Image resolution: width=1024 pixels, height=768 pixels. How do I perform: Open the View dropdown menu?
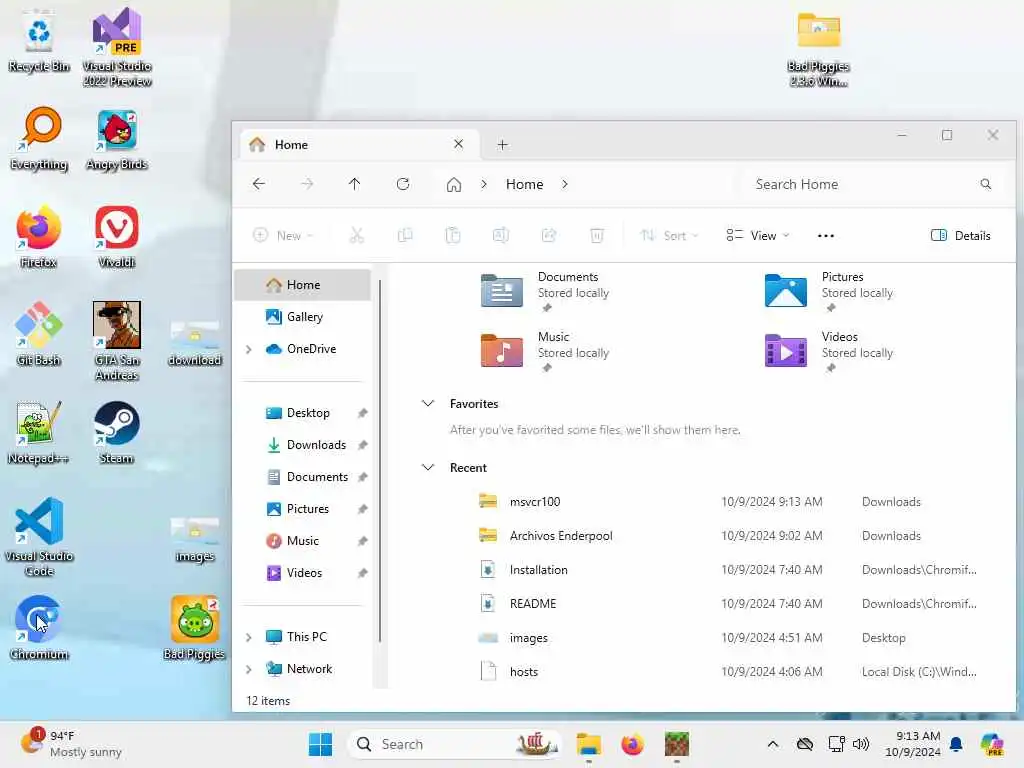coord(758,236)
